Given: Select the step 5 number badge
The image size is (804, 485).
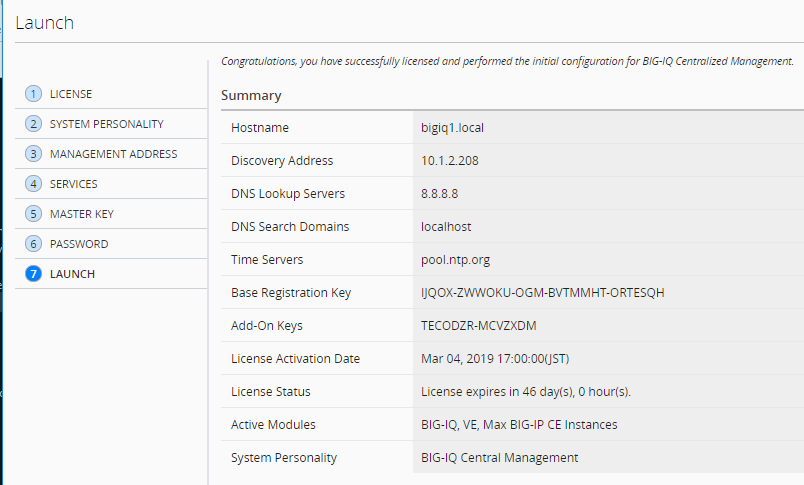Looking at the screenshot, I should pyautogui.click(x=33, y=214).
